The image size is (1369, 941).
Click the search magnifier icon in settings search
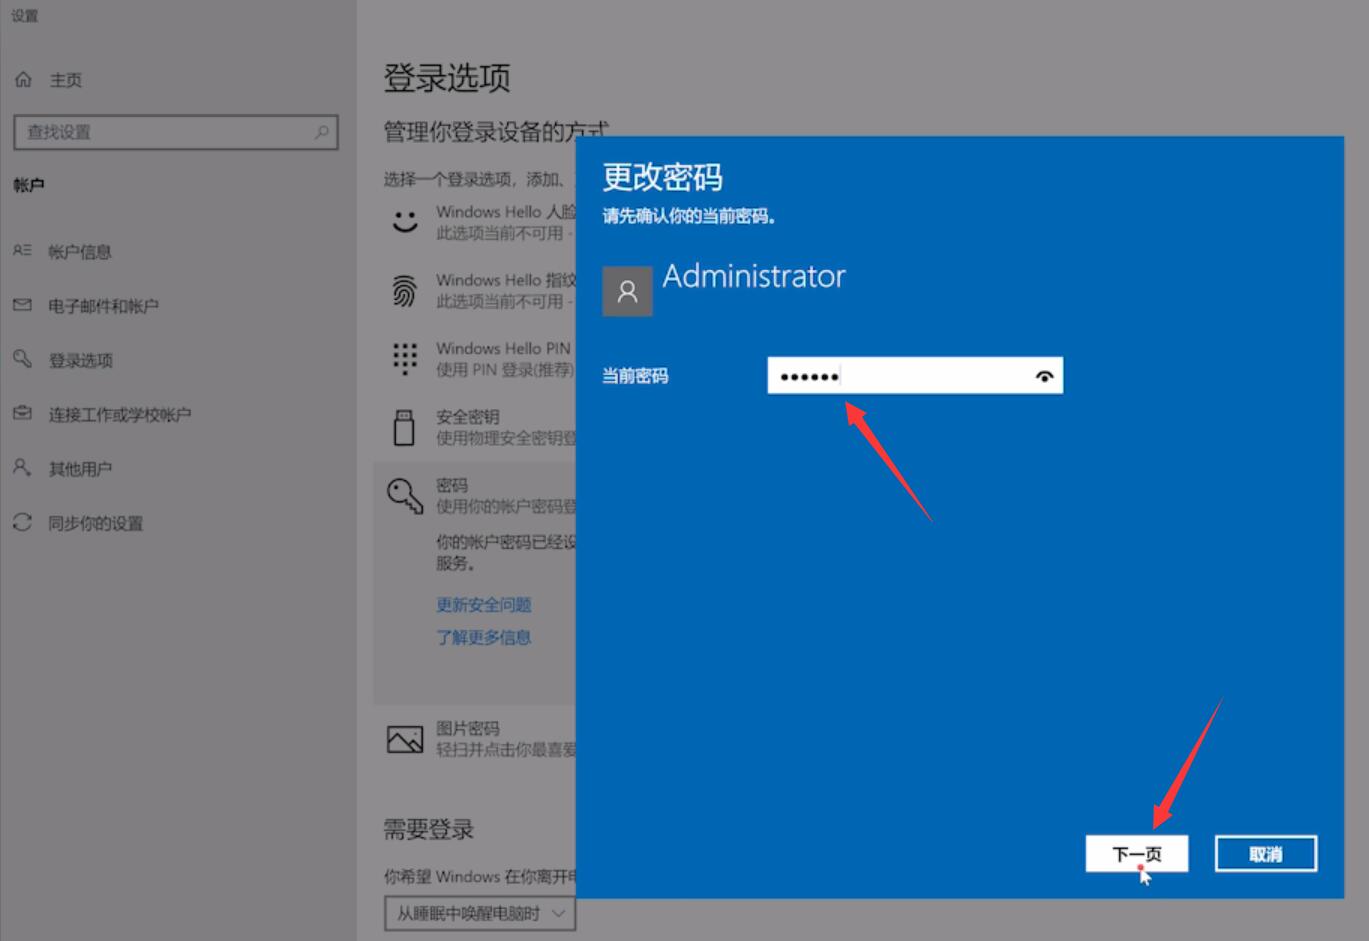[322, 132]
